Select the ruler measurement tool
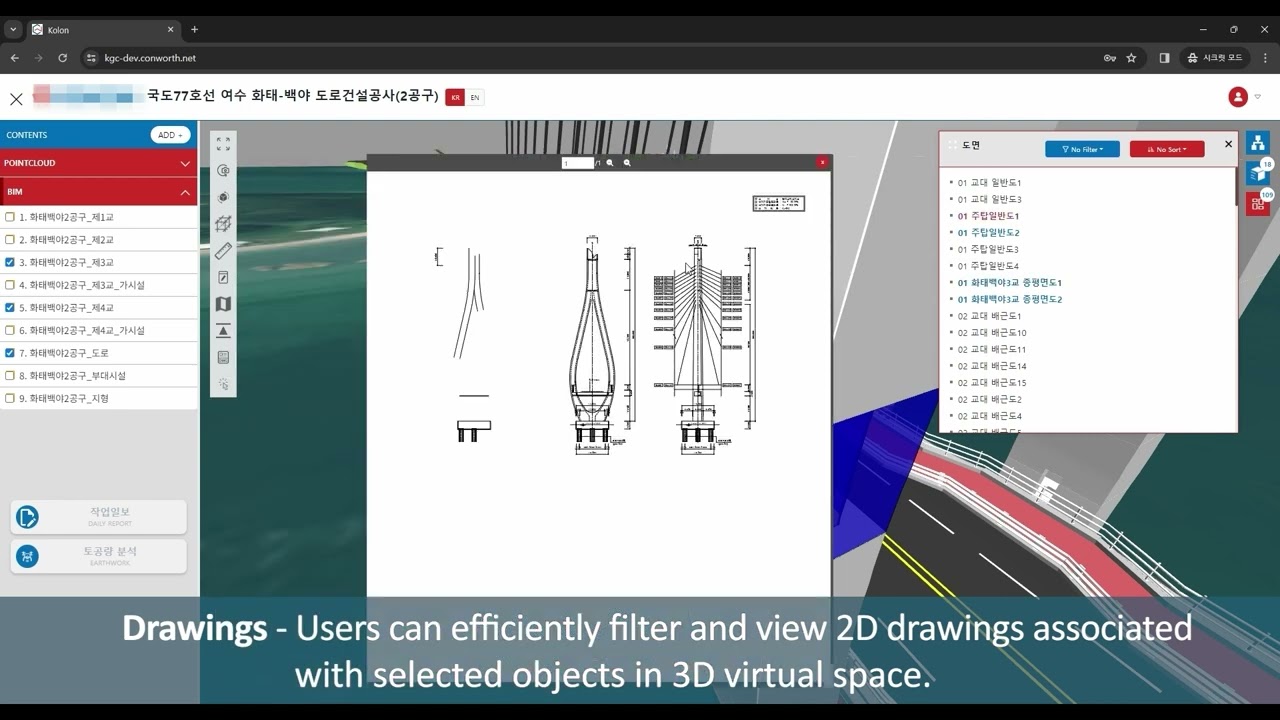Screen dimensions: 1280x720 223,251
